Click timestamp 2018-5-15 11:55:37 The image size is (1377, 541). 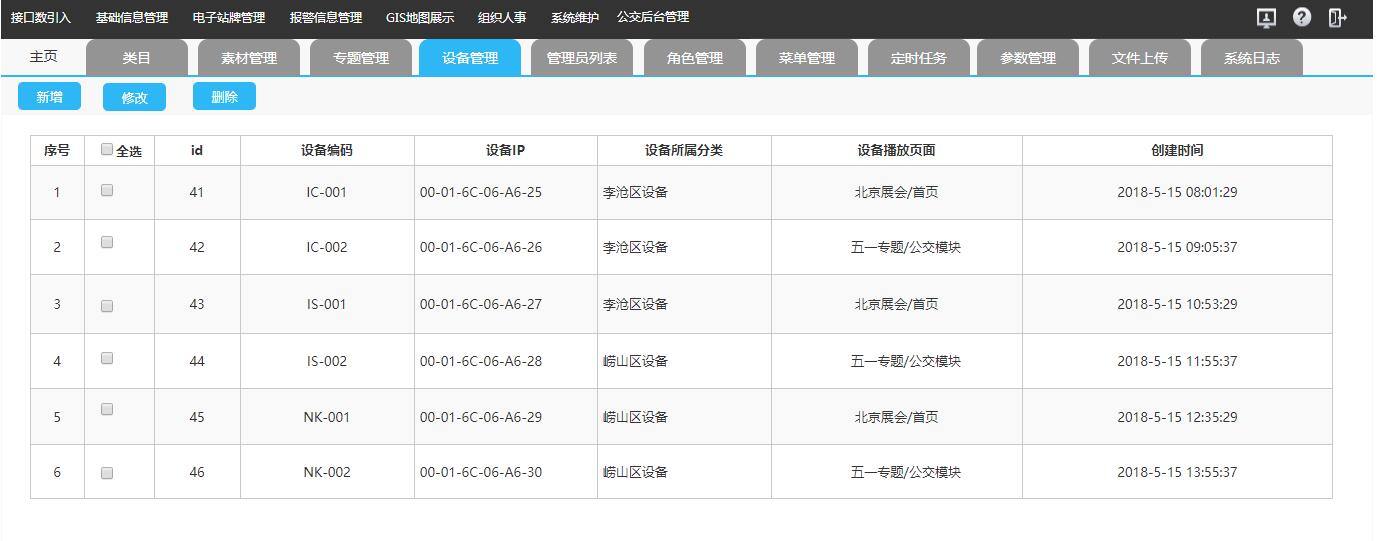click(1177, 361)
